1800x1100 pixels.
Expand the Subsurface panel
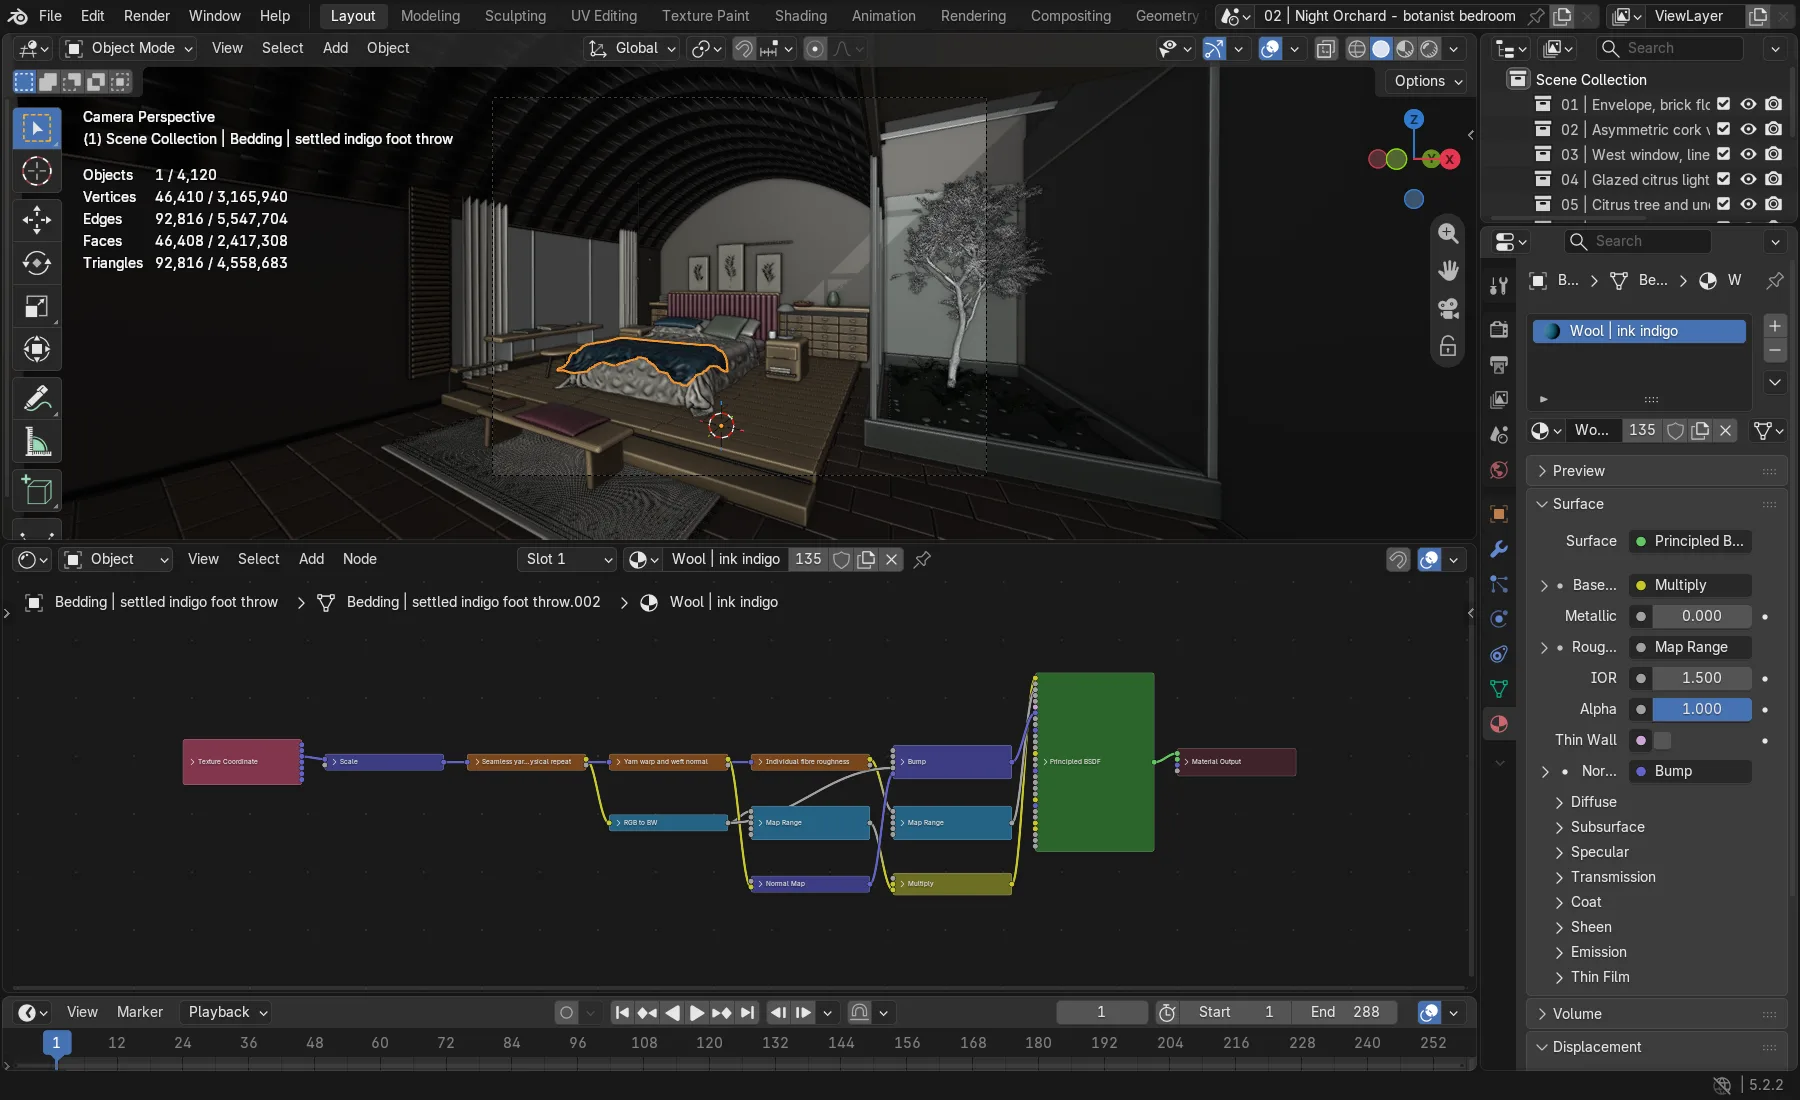pos(1607,827)
